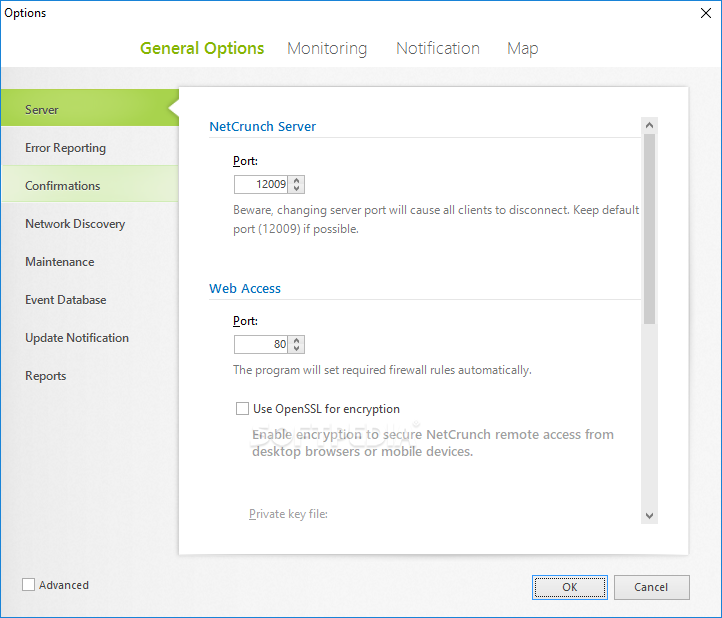This screenshot has width=722, height=618.
Task: Decrease the Web Access port value
Action: (x=297, y=348)
